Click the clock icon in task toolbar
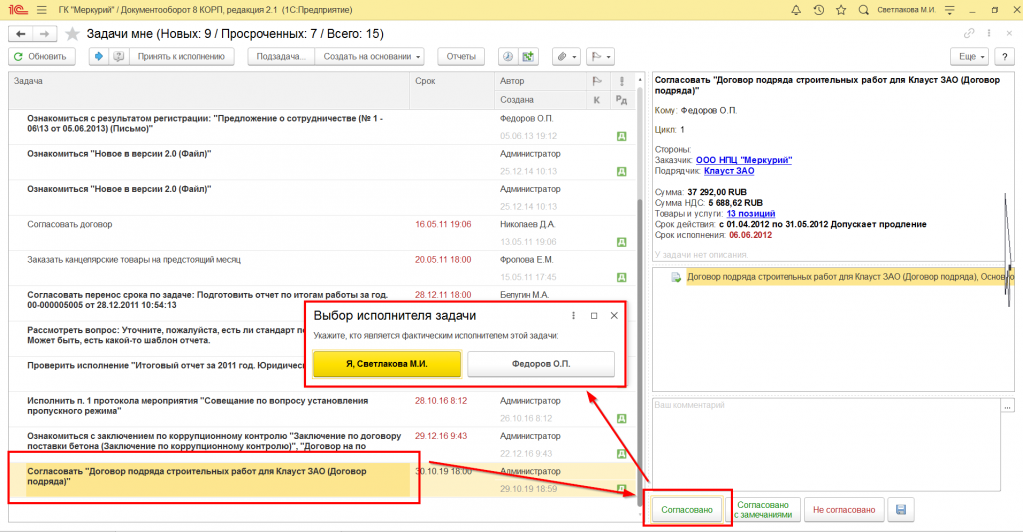Screen dimensions: 1023x532 508,56
